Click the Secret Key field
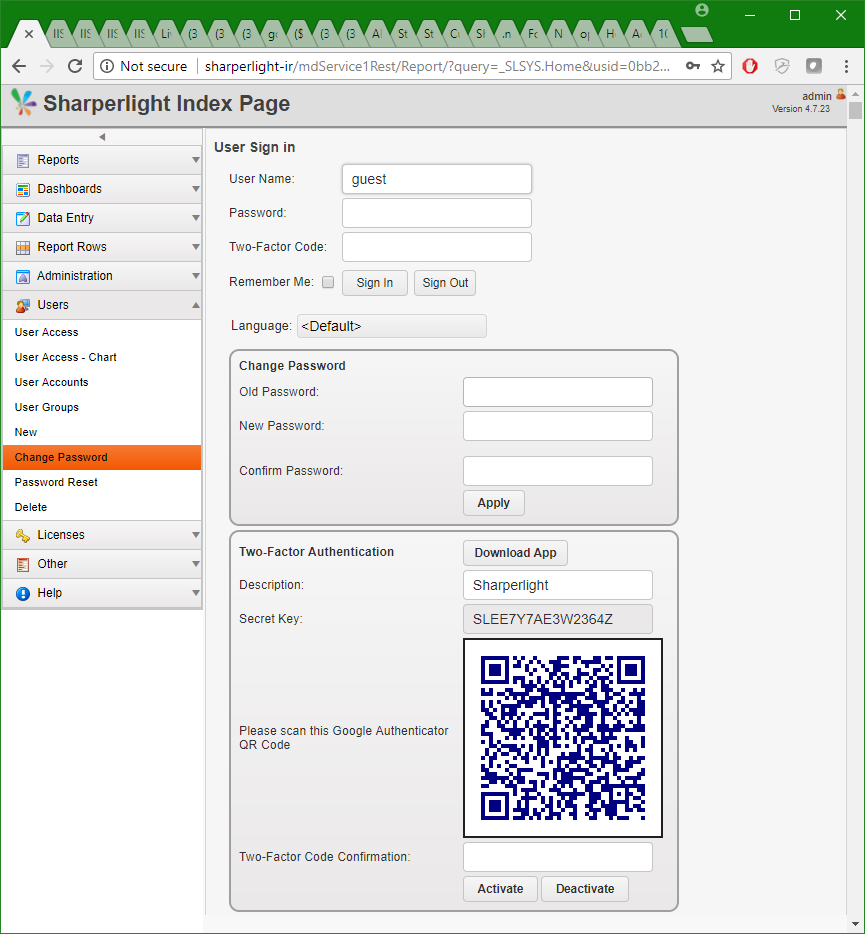This screenshot has height=934, width=865. click(x=558, y=619)
